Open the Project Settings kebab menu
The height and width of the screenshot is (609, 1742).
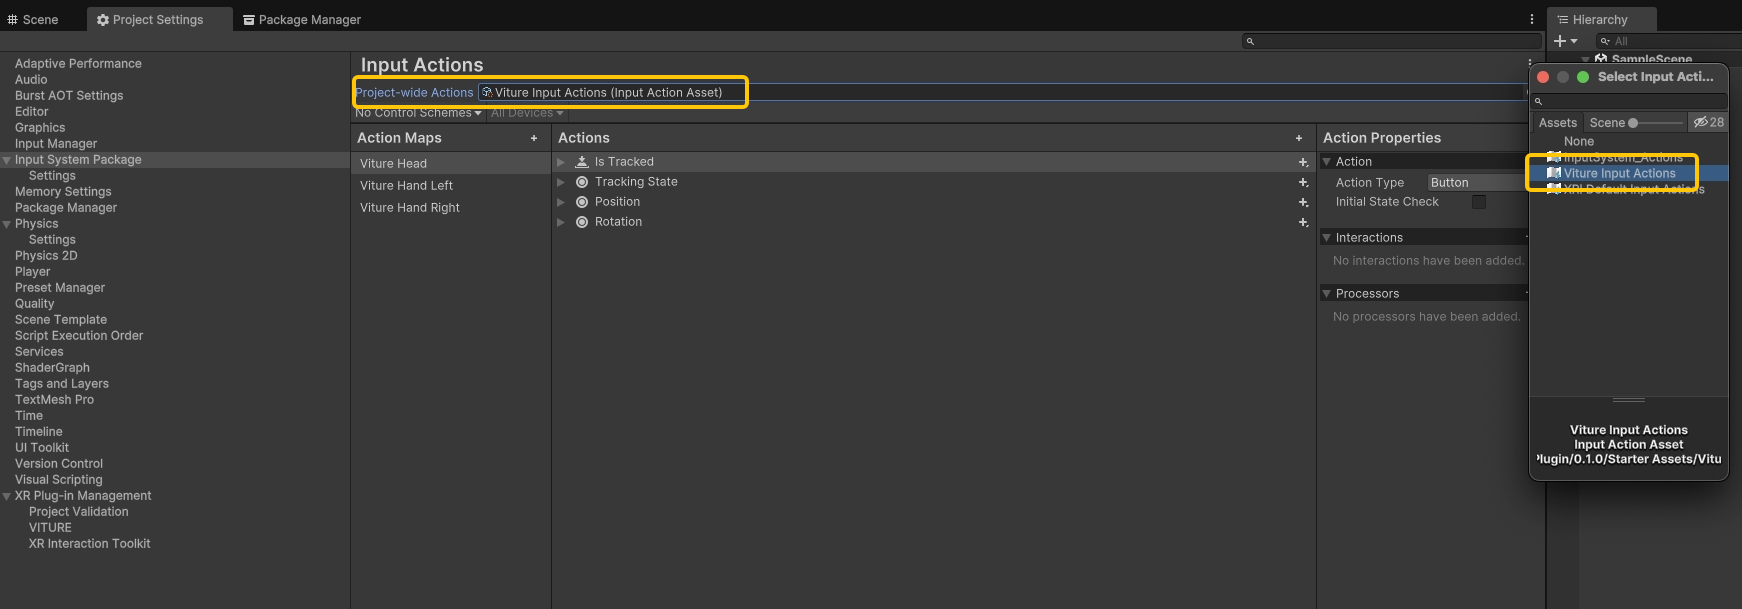(1531, 19)
